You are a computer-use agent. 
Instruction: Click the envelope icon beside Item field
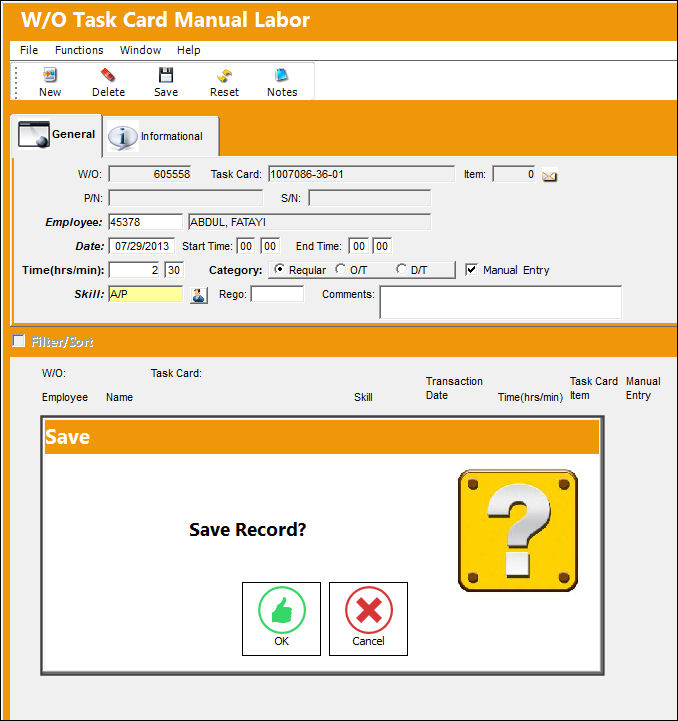[549, 176]
